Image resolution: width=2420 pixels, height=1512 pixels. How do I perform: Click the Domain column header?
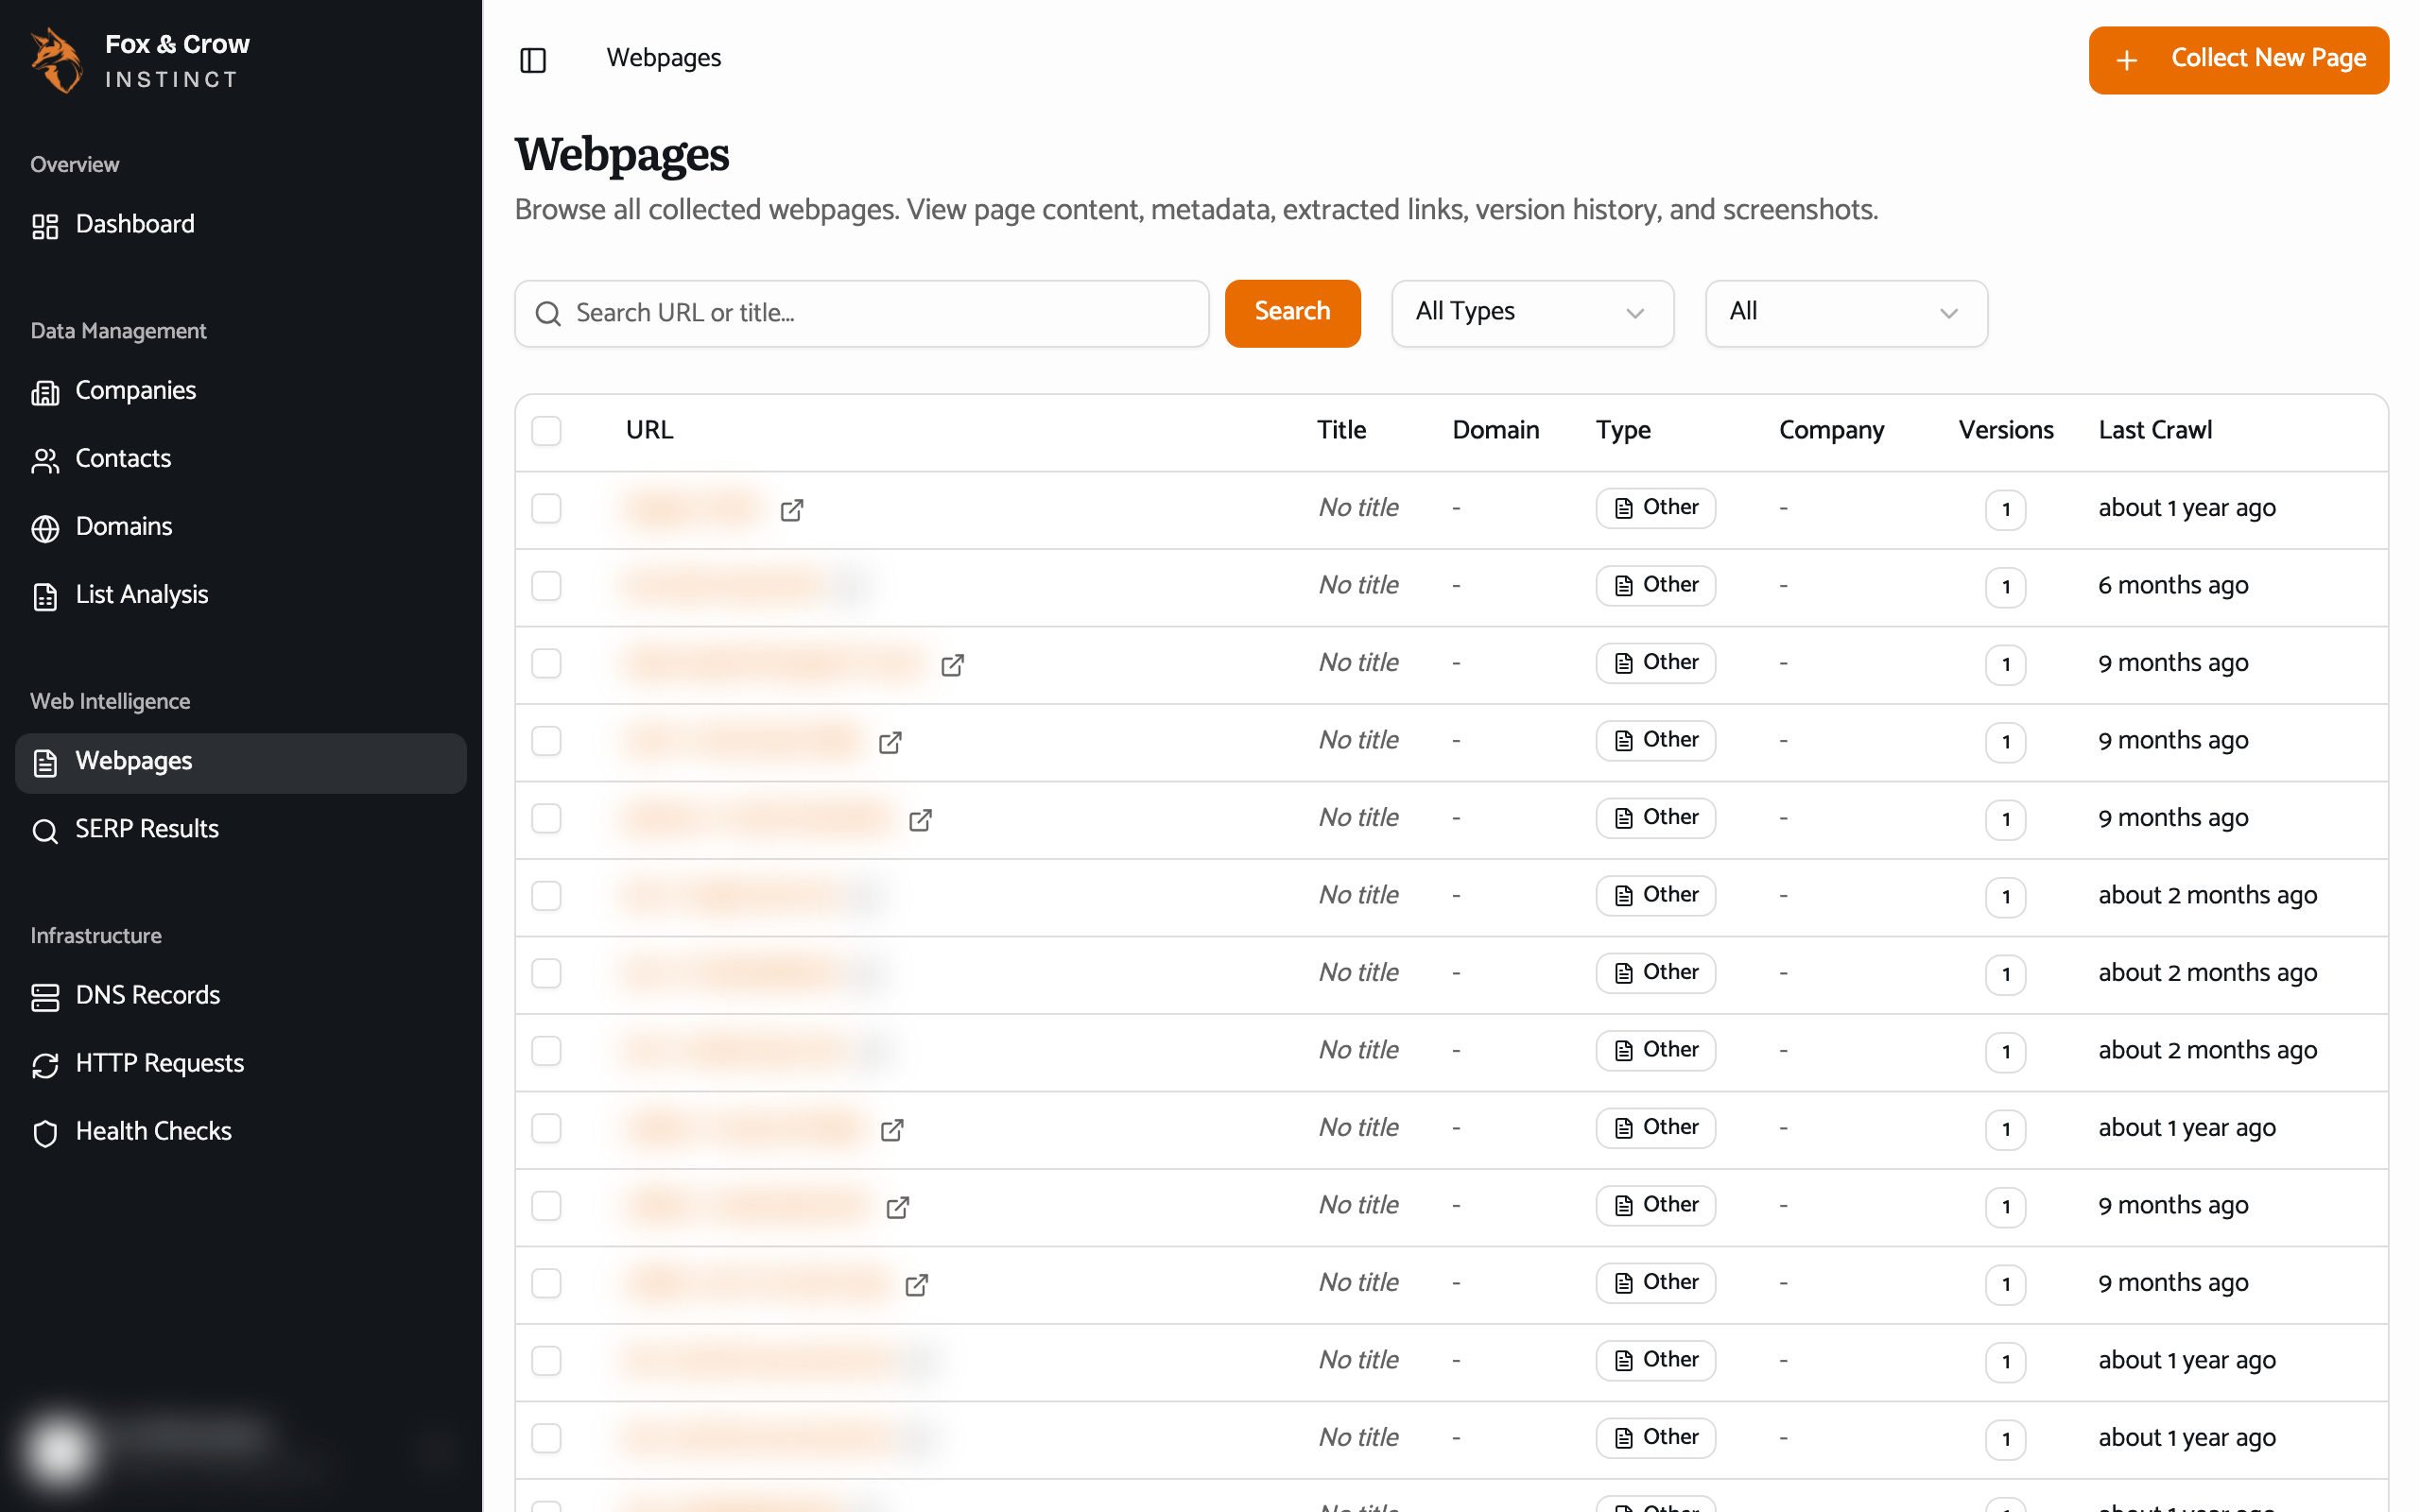pyautogui.click(x=1495, y=431)
